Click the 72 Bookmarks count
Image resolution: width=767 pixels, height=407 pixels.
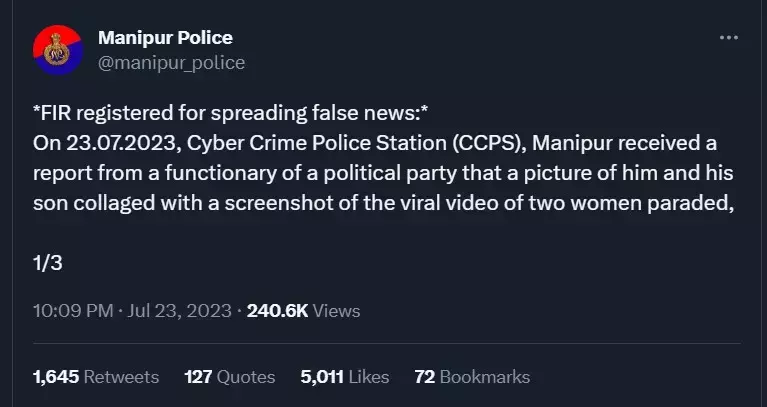tap(472, 377)
